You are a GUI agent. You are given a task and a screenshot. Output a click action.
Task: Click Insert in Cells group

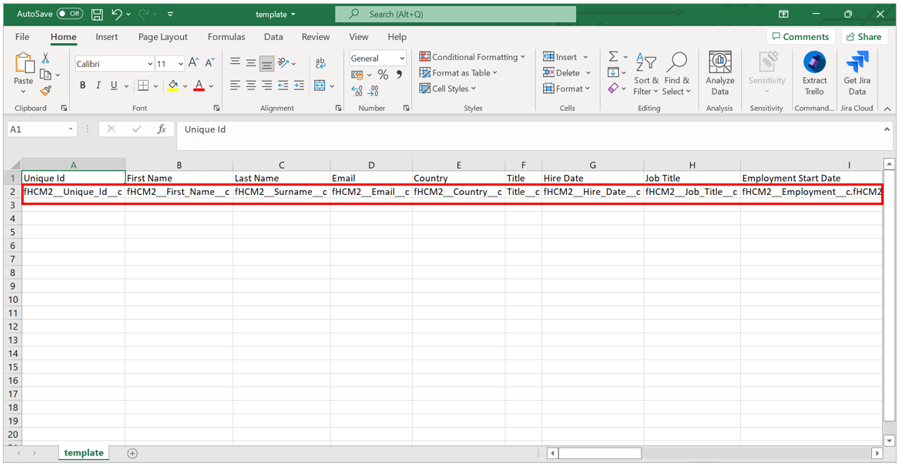[566, 56]
